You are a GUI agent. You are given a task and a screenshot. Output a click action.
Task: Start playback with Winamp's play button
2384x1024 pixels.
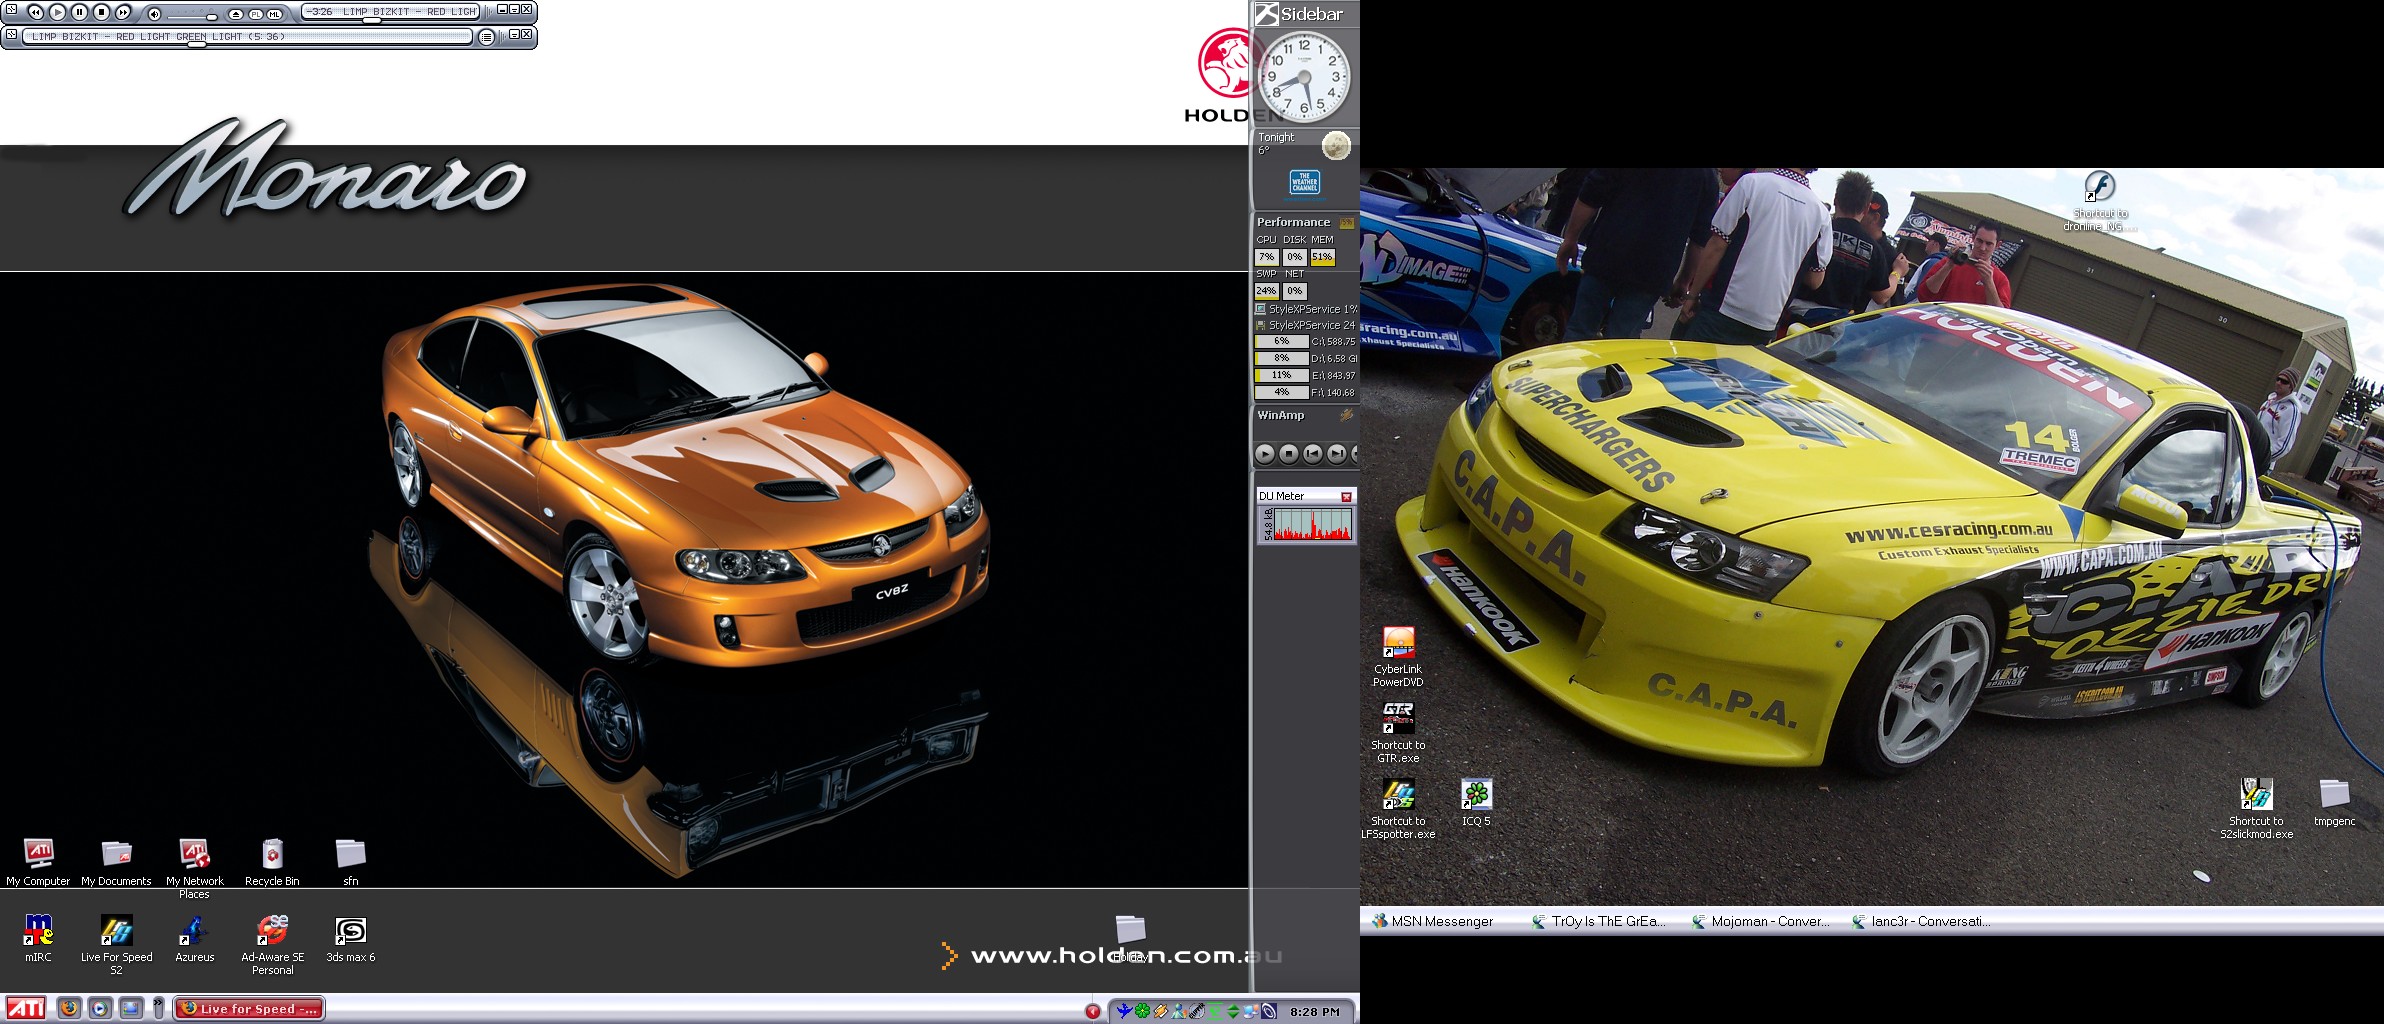tap(57, 12)
